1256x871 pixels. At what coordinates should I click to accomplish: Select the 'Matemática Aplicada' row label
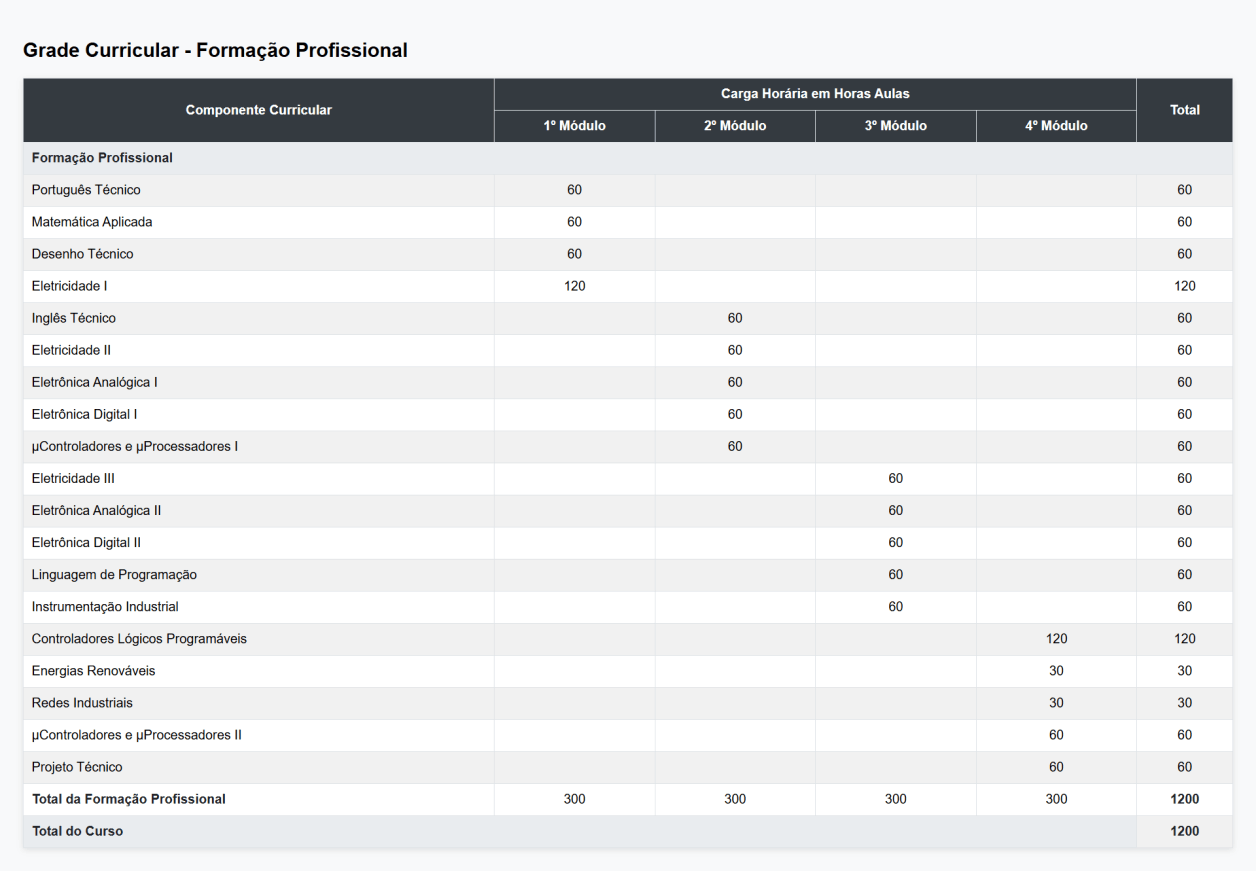pyautogui.click(x=92, y=222)
